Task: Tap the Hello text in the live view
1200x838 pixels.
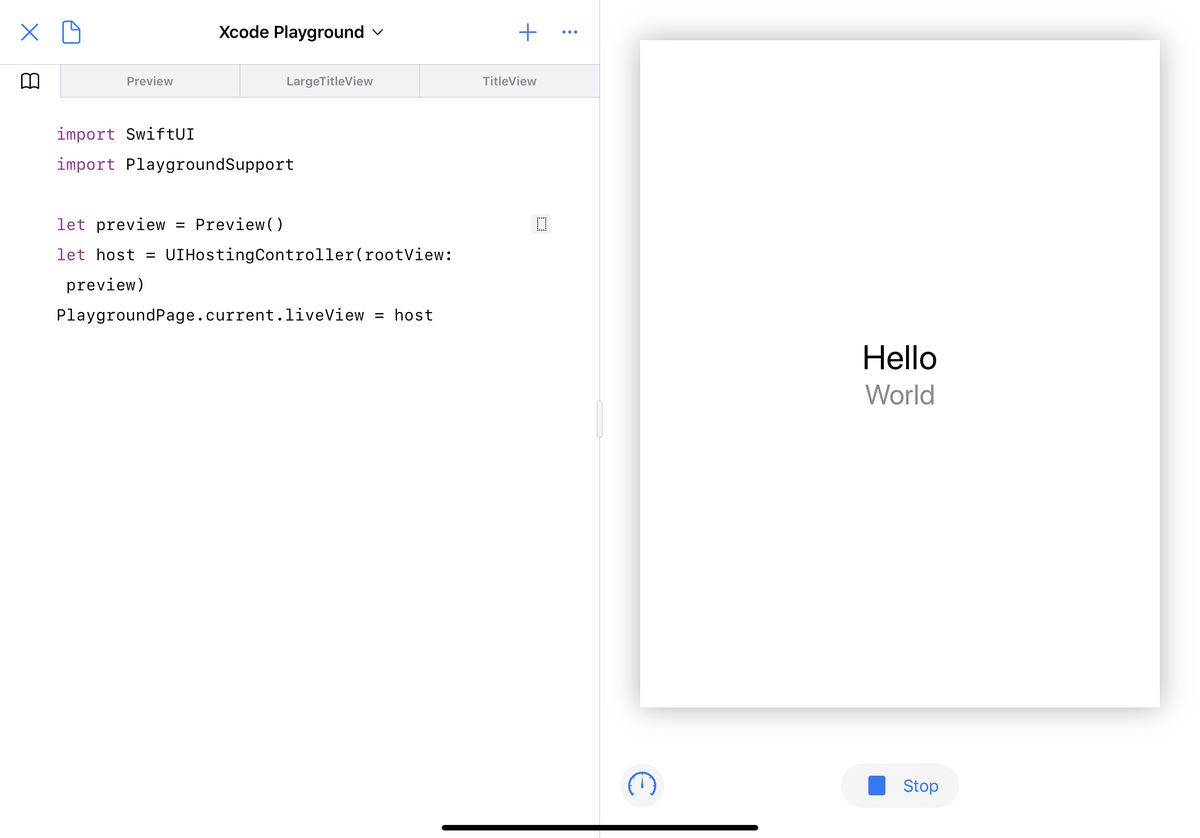Action: (x=900, y=358)
